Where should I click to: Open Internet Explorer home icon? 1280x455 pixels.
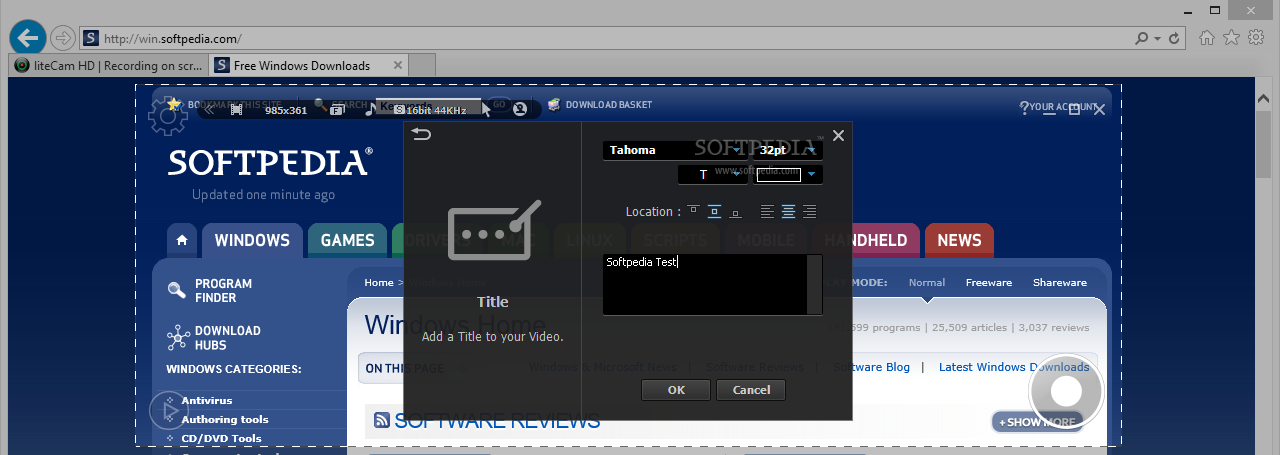(x=1208, y=37)
